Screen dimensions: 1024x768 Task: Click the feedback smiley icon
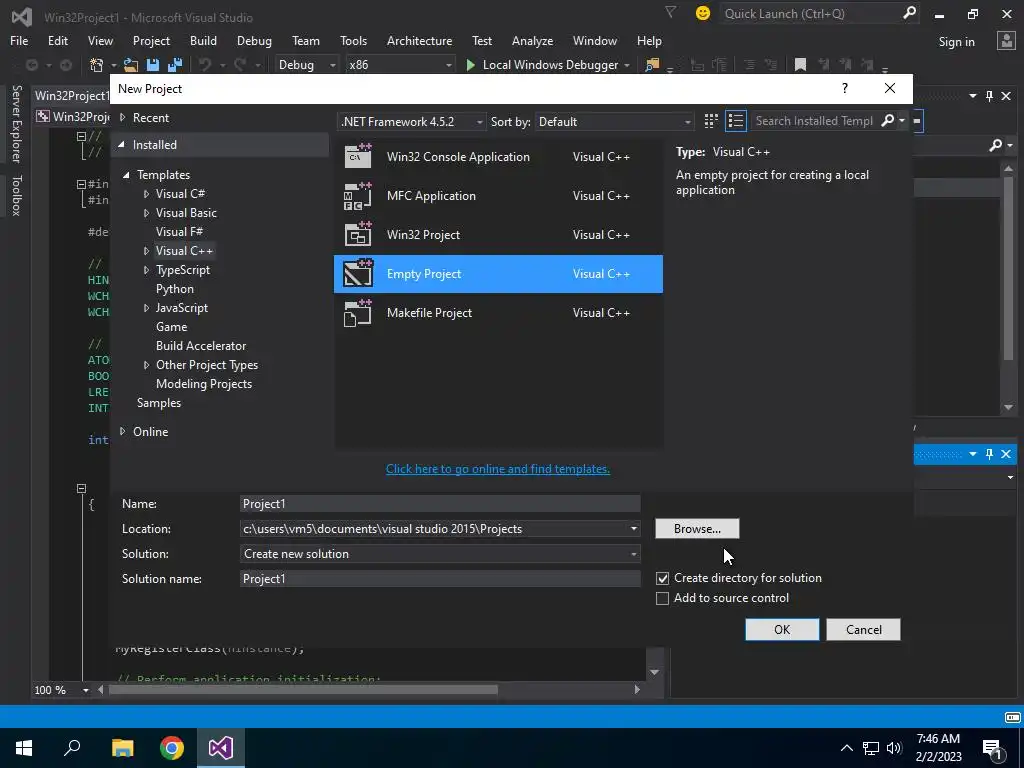pos(703,13)
